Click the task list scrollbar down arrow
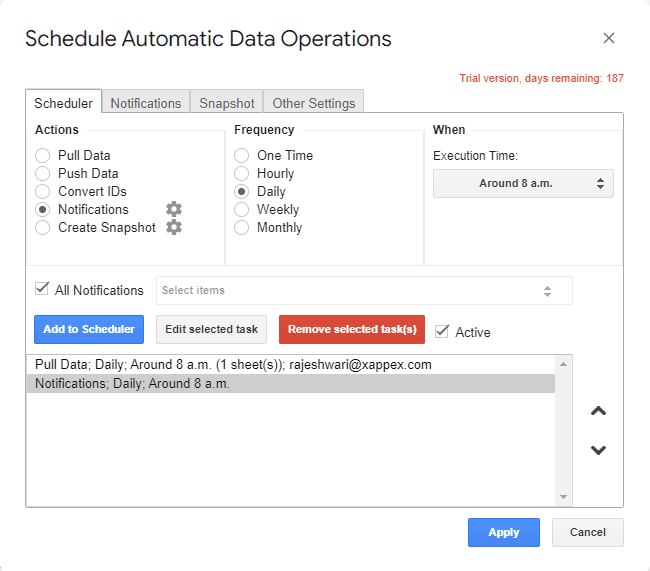This screenshot has height=571, width=650. click(564, 497)
